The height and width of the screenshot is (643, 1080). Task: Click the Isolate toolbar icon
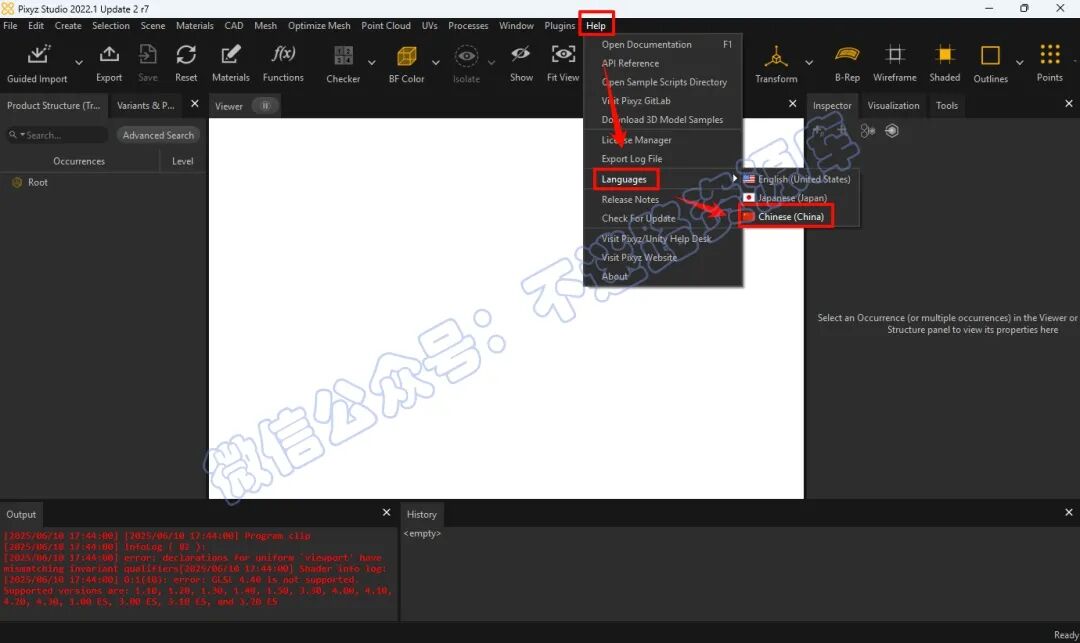(466, 56)
